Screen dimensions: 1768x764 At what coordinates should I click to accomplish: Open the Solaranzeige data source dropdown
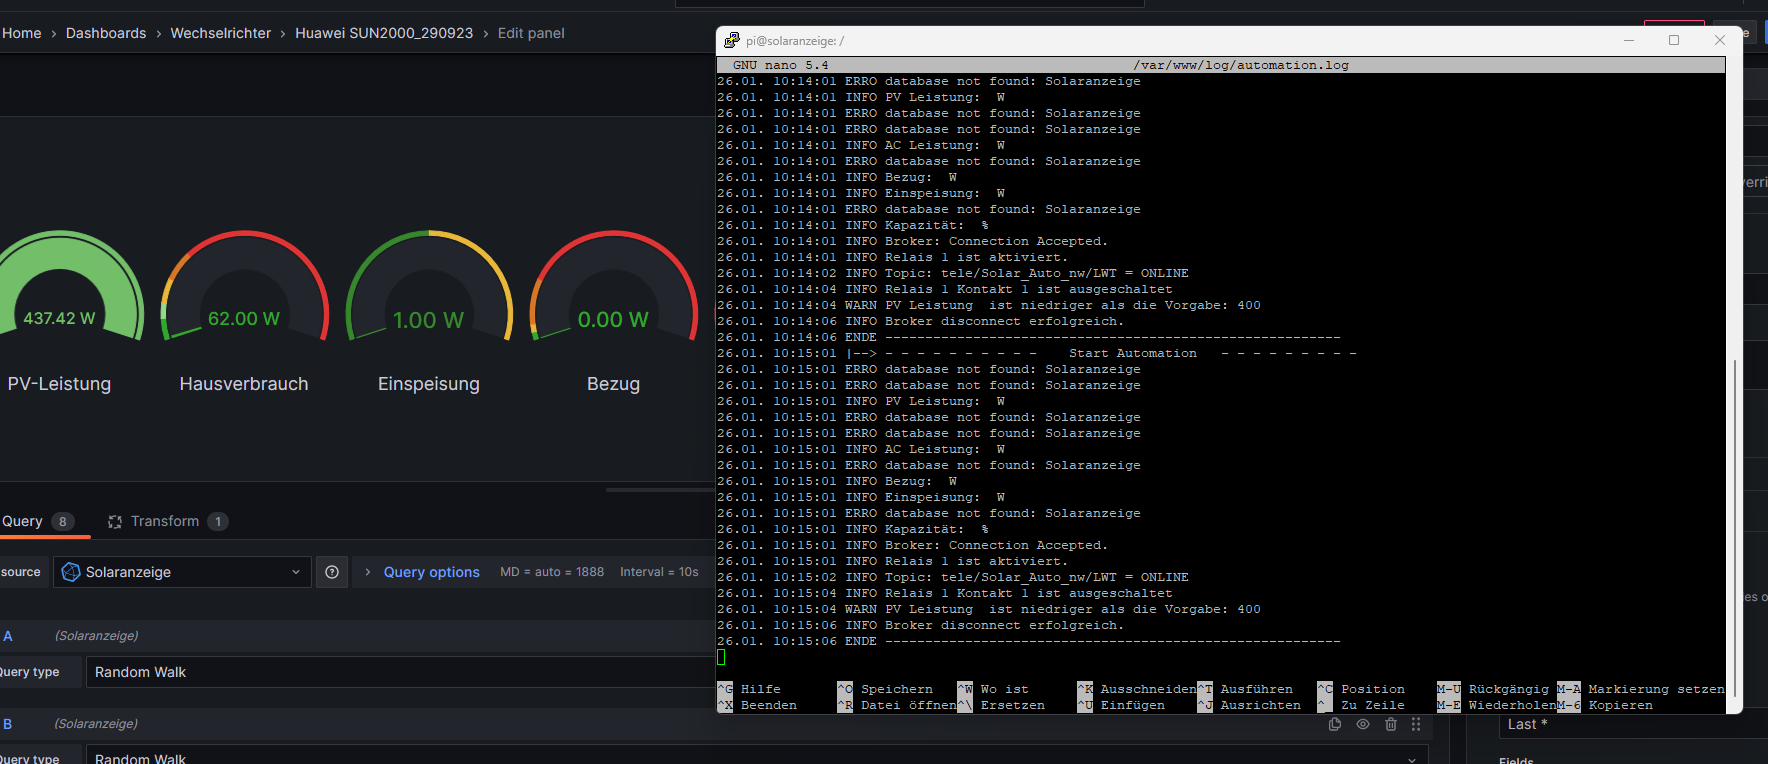pos(182,572)
